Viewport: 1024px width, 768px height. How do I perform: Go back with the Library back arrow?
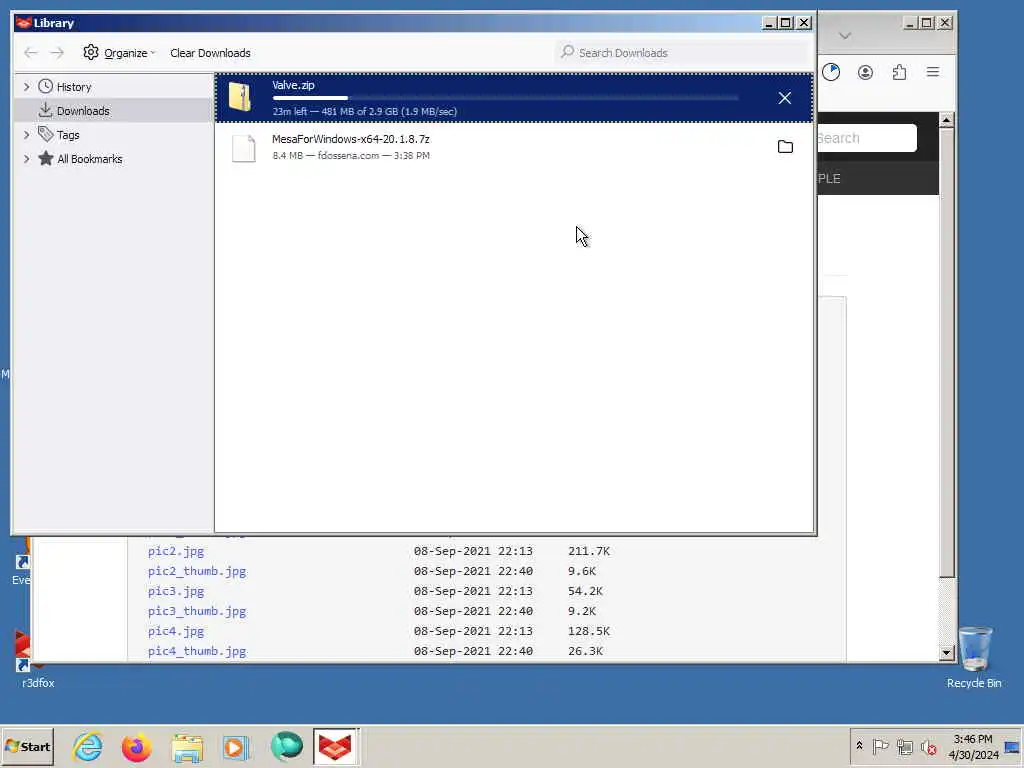point(31,52)
